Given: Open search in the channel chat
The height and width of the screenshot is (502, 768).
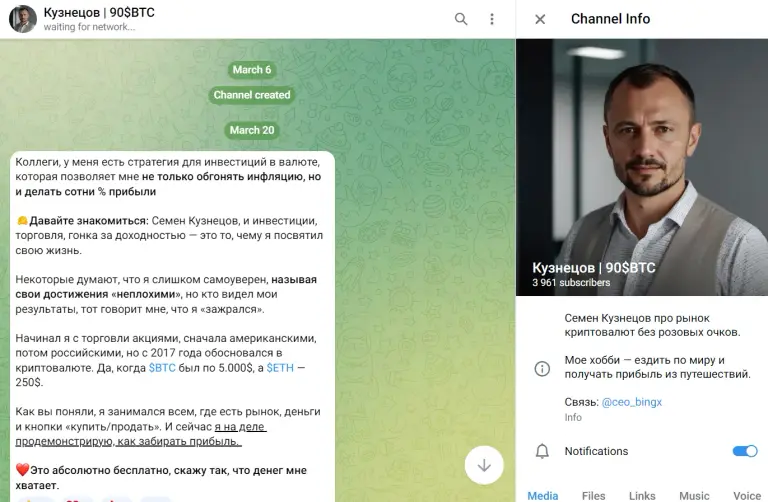Looking at the screenshot, I should (460, 19).
